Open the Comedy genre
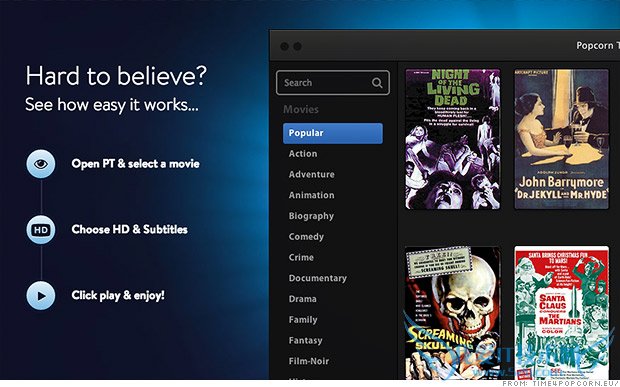The height and width of the screenshot is (387, 620). (306, 237)
